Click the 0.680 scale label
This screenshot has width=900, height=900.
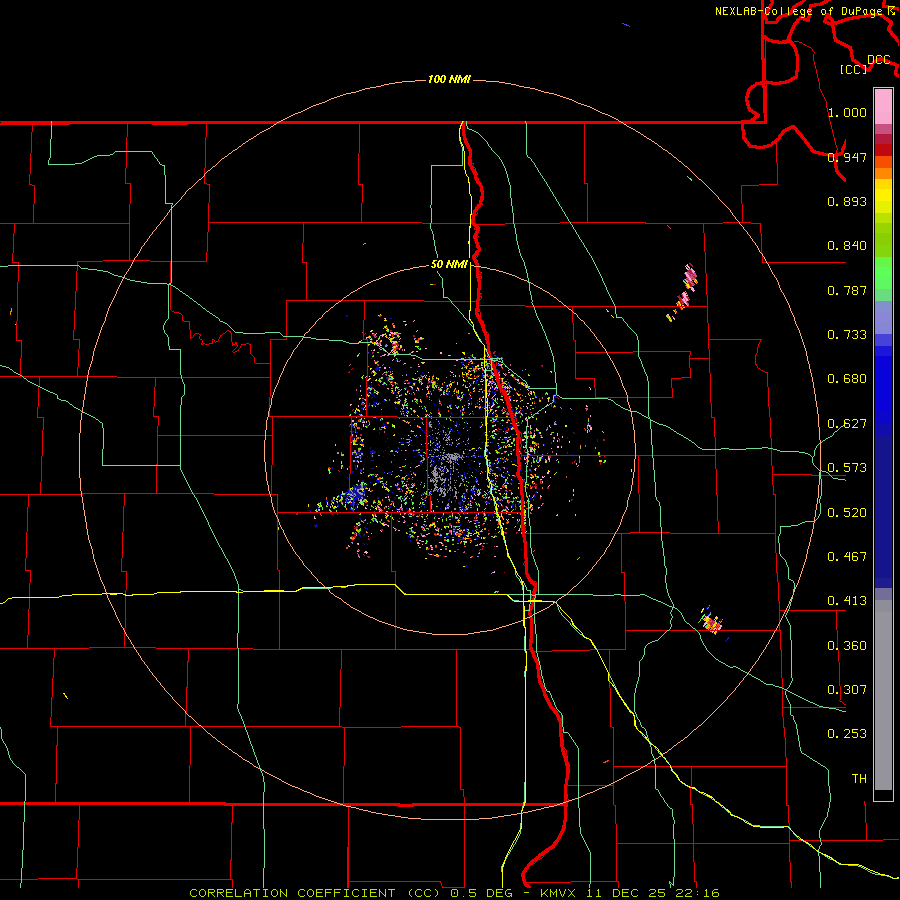[847, 379]
